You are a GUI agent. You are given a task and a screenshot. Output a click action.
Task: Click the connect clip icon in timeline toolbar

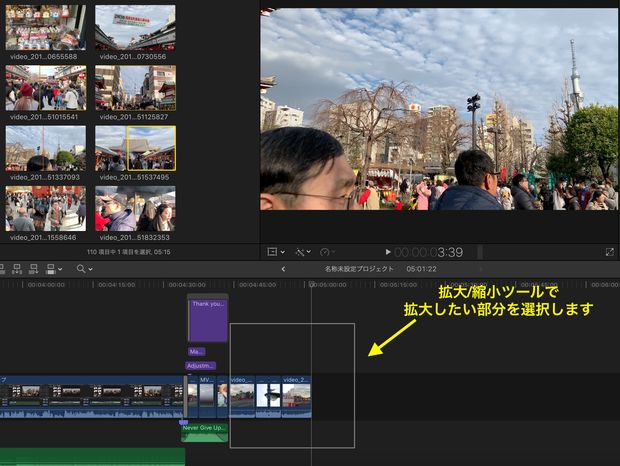point(3,269)
